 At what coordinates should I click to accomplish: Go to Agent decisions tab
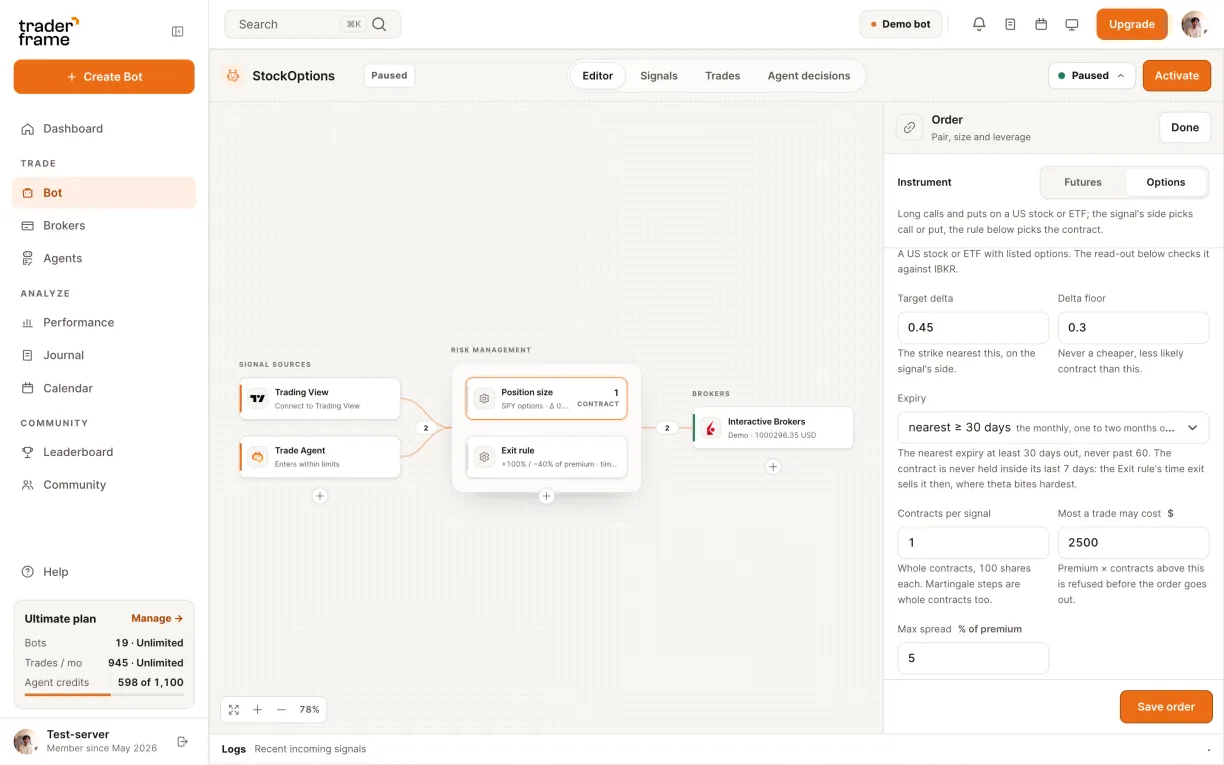coord(809,76)
